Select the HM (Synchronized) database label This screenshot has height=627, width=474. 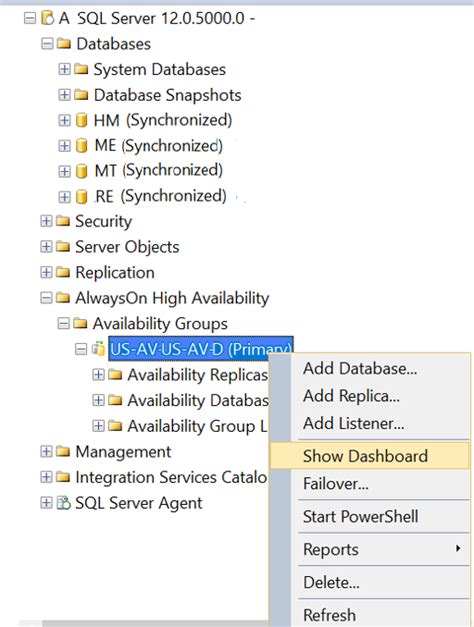coord(163,120)
